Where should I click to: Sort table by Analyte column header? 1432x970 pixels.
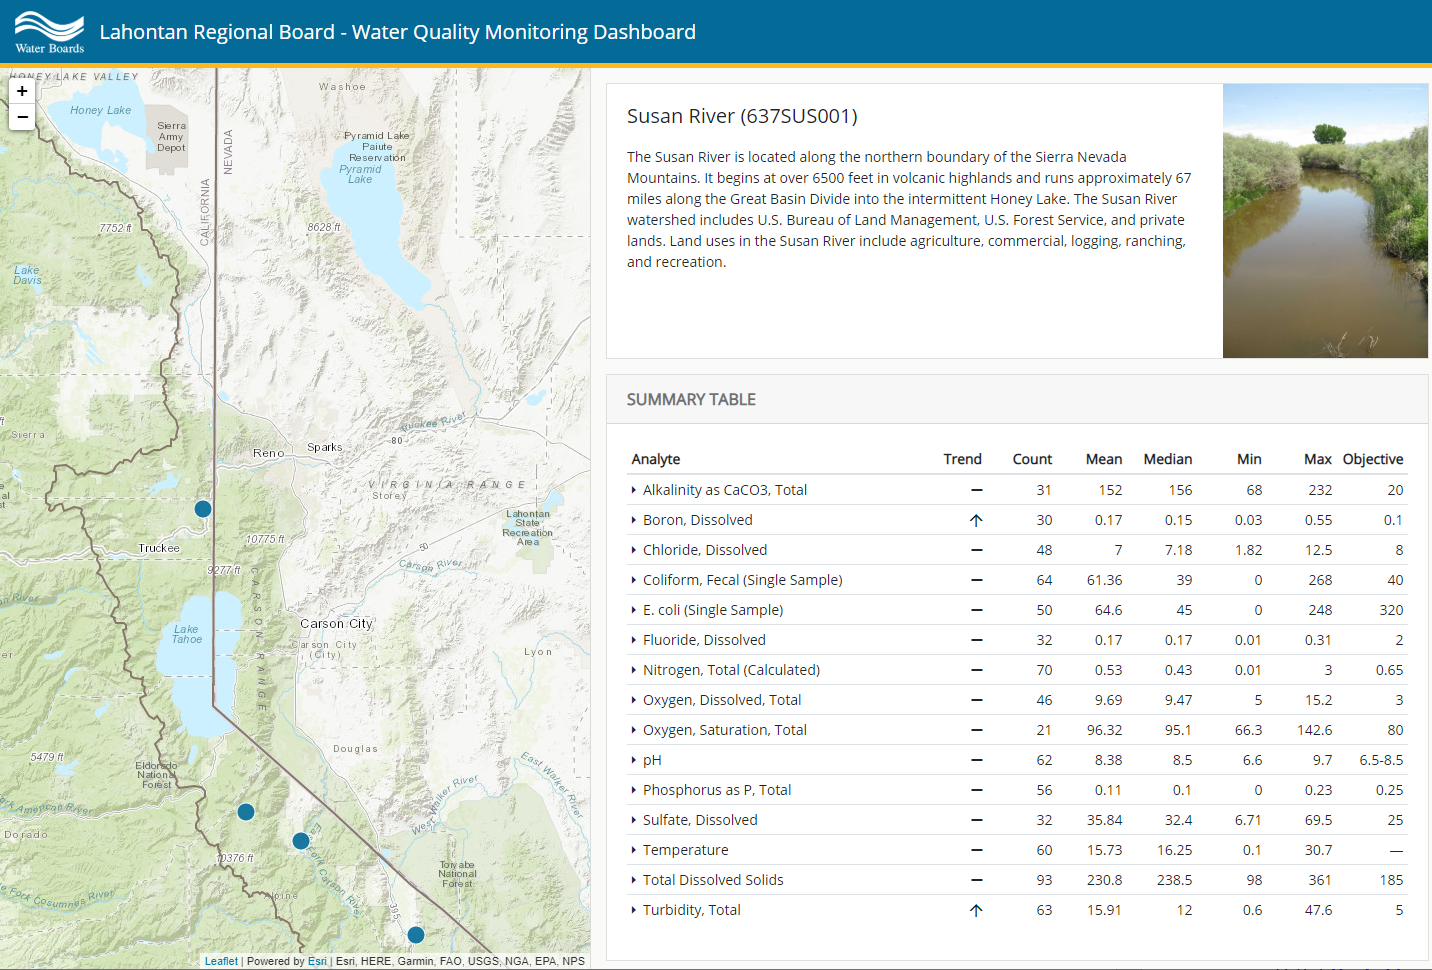pos(656,459)
